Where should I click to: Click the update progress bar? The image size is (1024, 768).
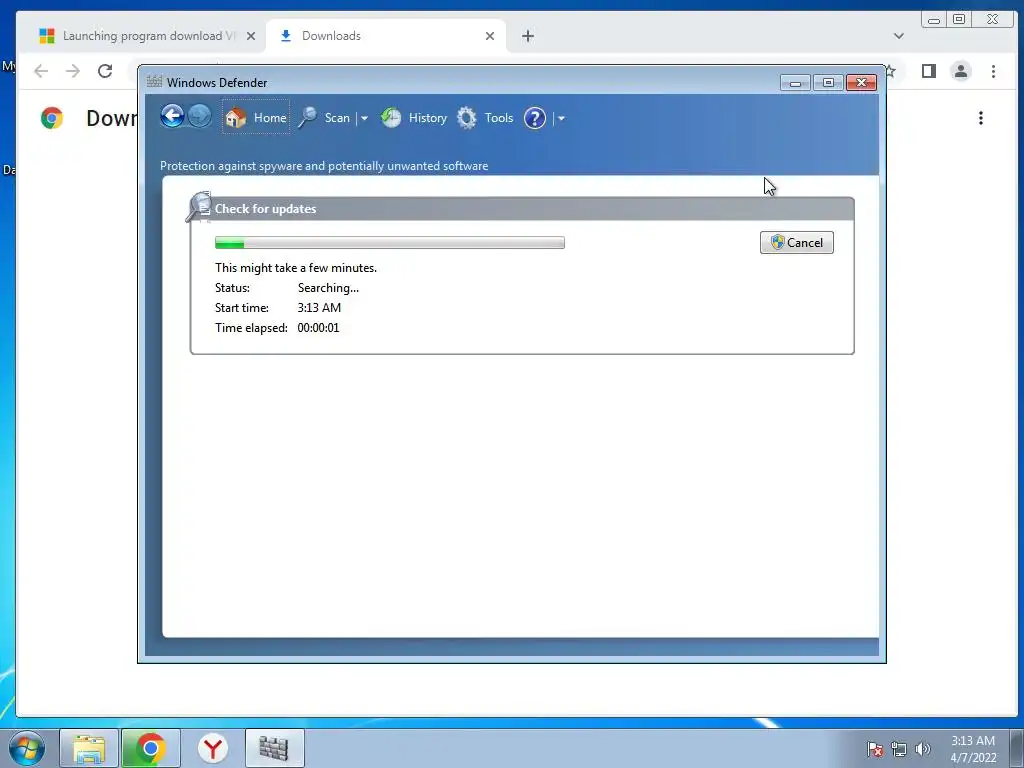click(x=390, y=243)
